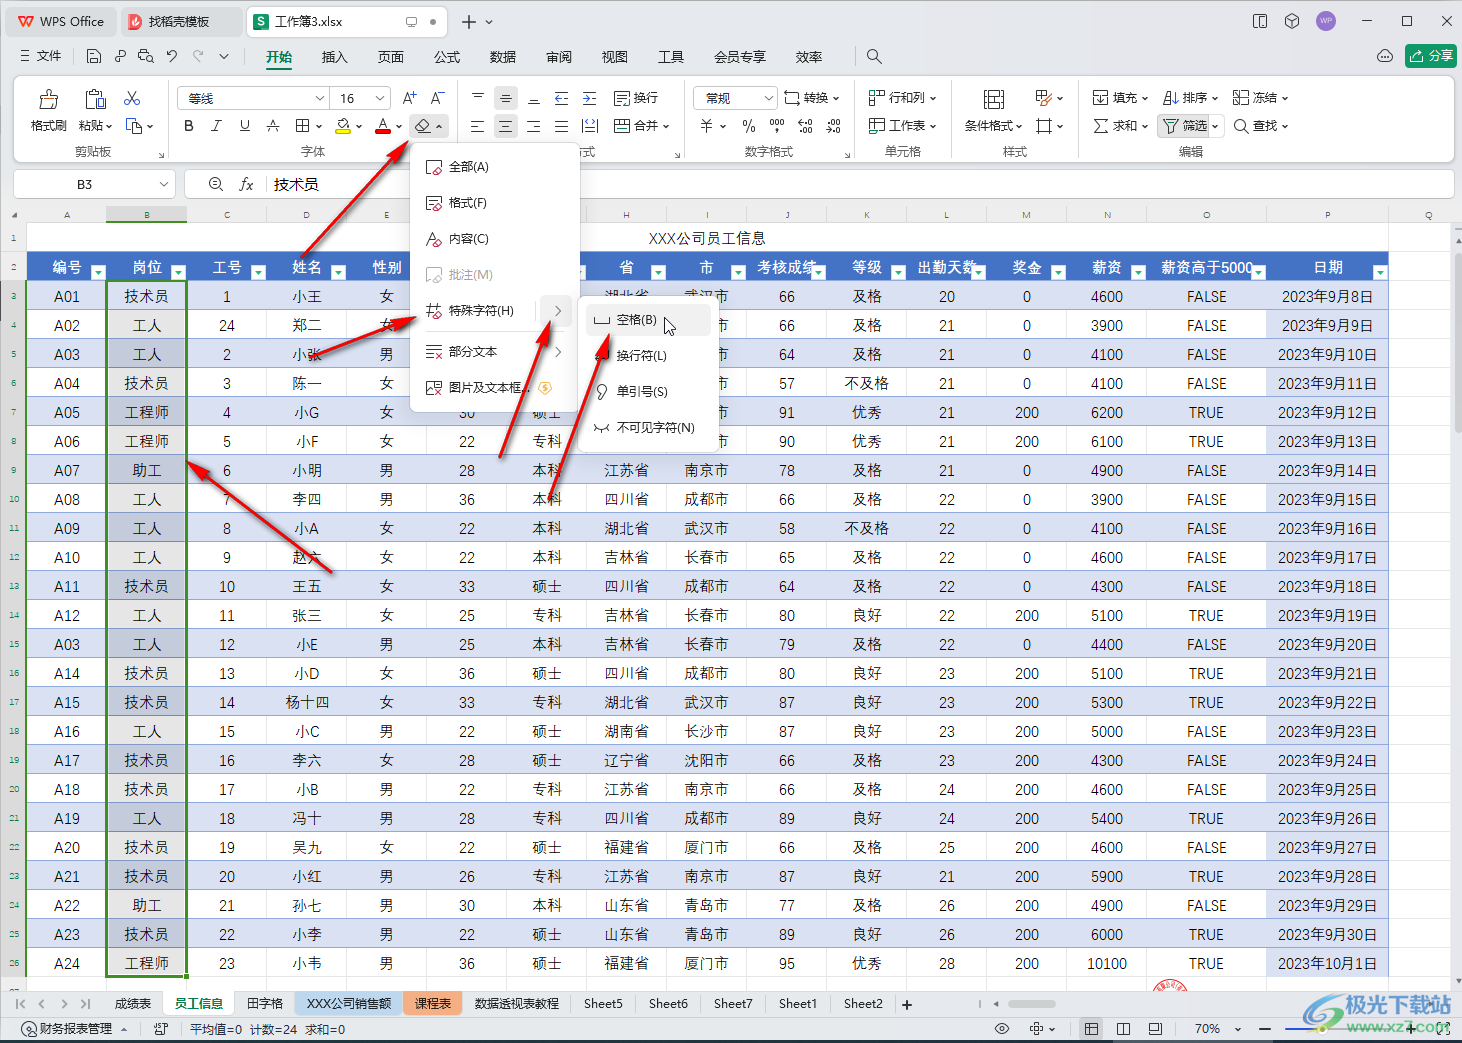Click the Save icon in quick toolbar
The image size is (1462, 1043).
pyautogui.click(x=94, y=57)
